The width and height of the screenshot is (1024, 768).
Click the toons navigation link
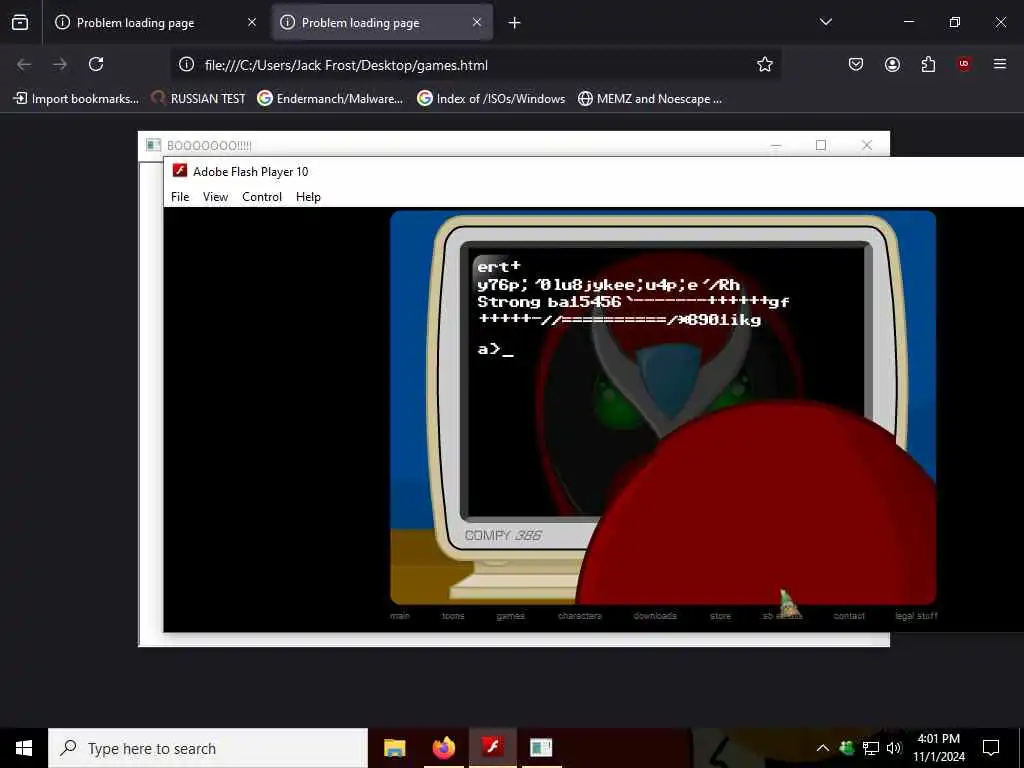(x=453, y=616)
